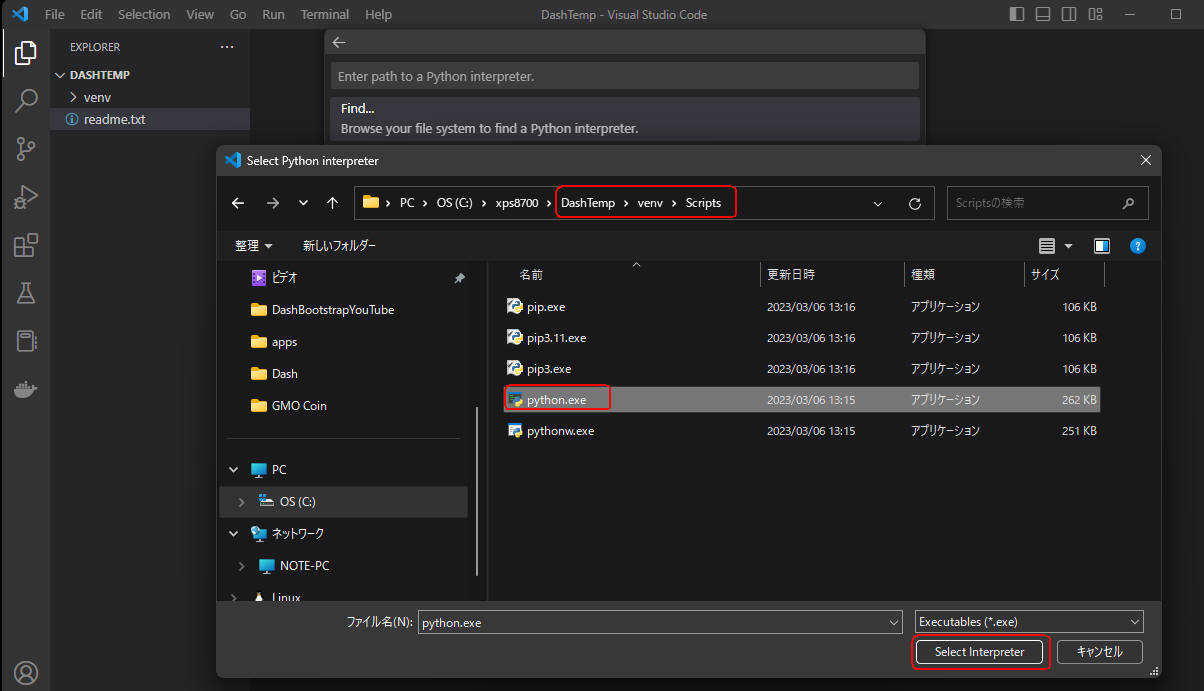Open file type Executables (*.exe) combo box
The height and width of the screenshot is (691, 1204).
pos(1029,622)
